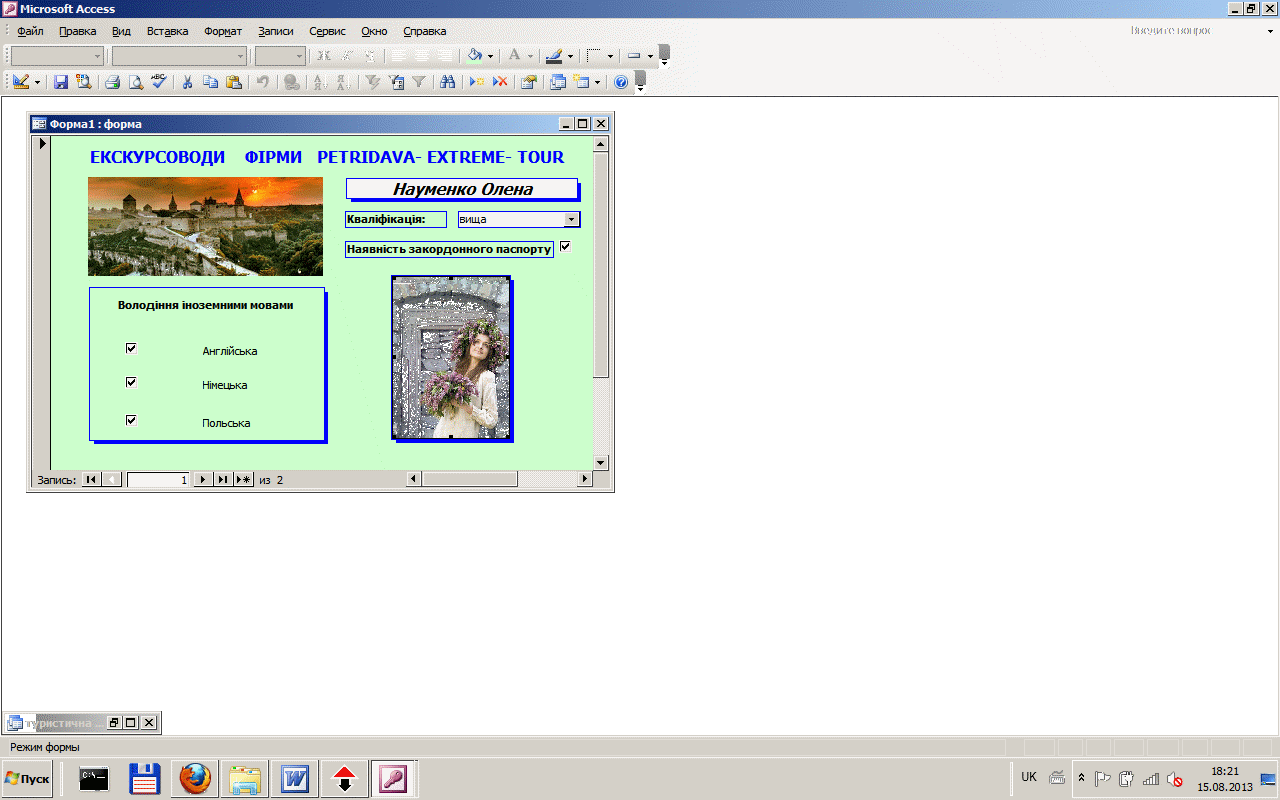Expand the Кваліфікація combo box

pyautogui.click(x=571, y=219)
